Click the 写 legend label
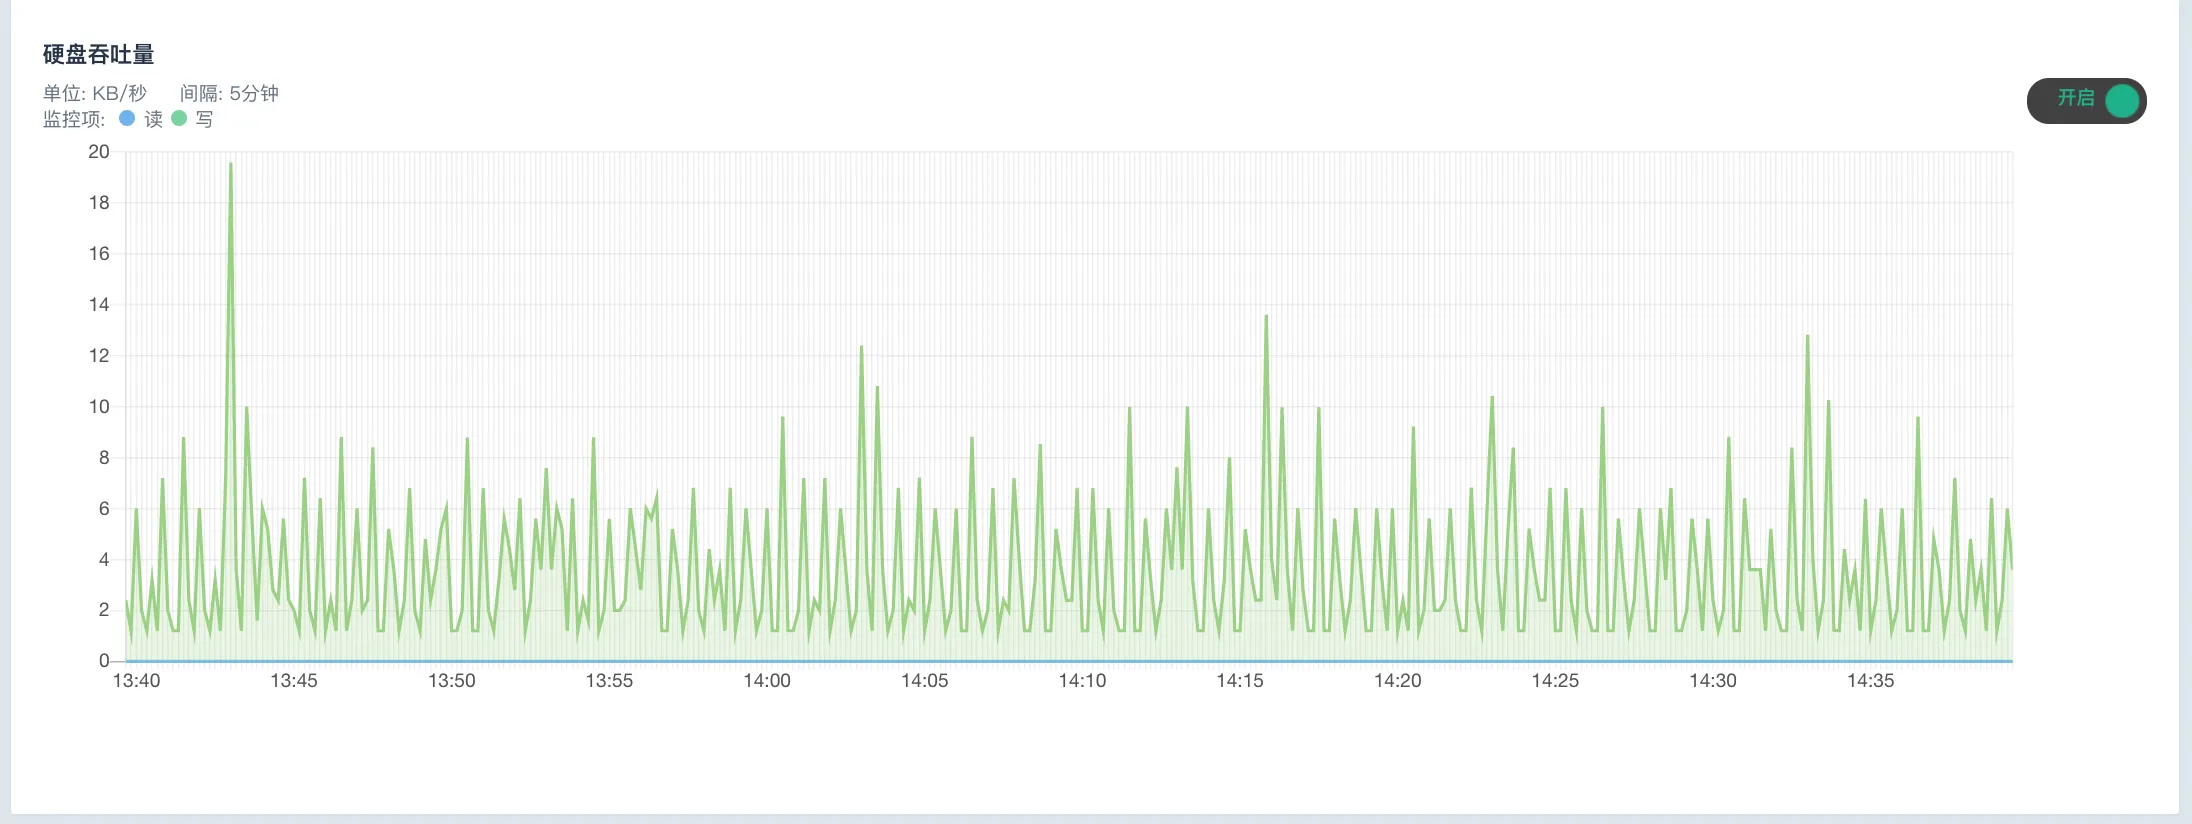The height and width of the screenshot is (824, 2192). pyautogui.click(x=205, y=119)
